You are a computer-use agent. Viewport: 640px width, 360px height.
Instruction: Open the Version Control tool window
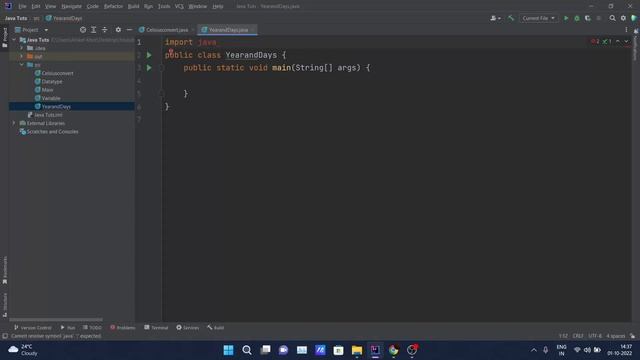tap(33, 328)
